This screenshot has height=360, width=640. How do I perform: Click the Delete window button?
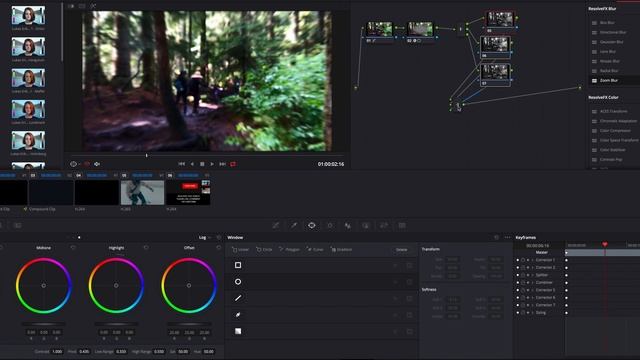[402, 249]
